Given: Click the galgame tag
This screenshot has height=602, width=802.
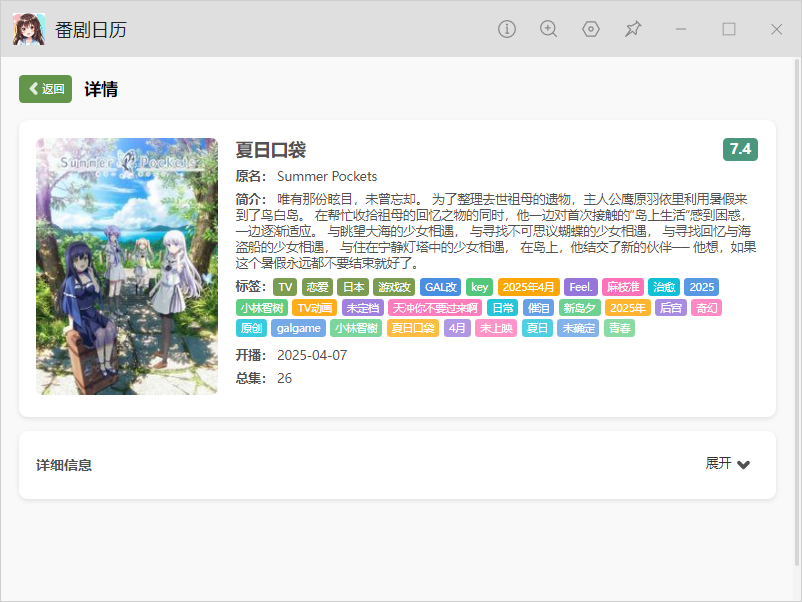Looking at the screenshot, I should [299, 328].
